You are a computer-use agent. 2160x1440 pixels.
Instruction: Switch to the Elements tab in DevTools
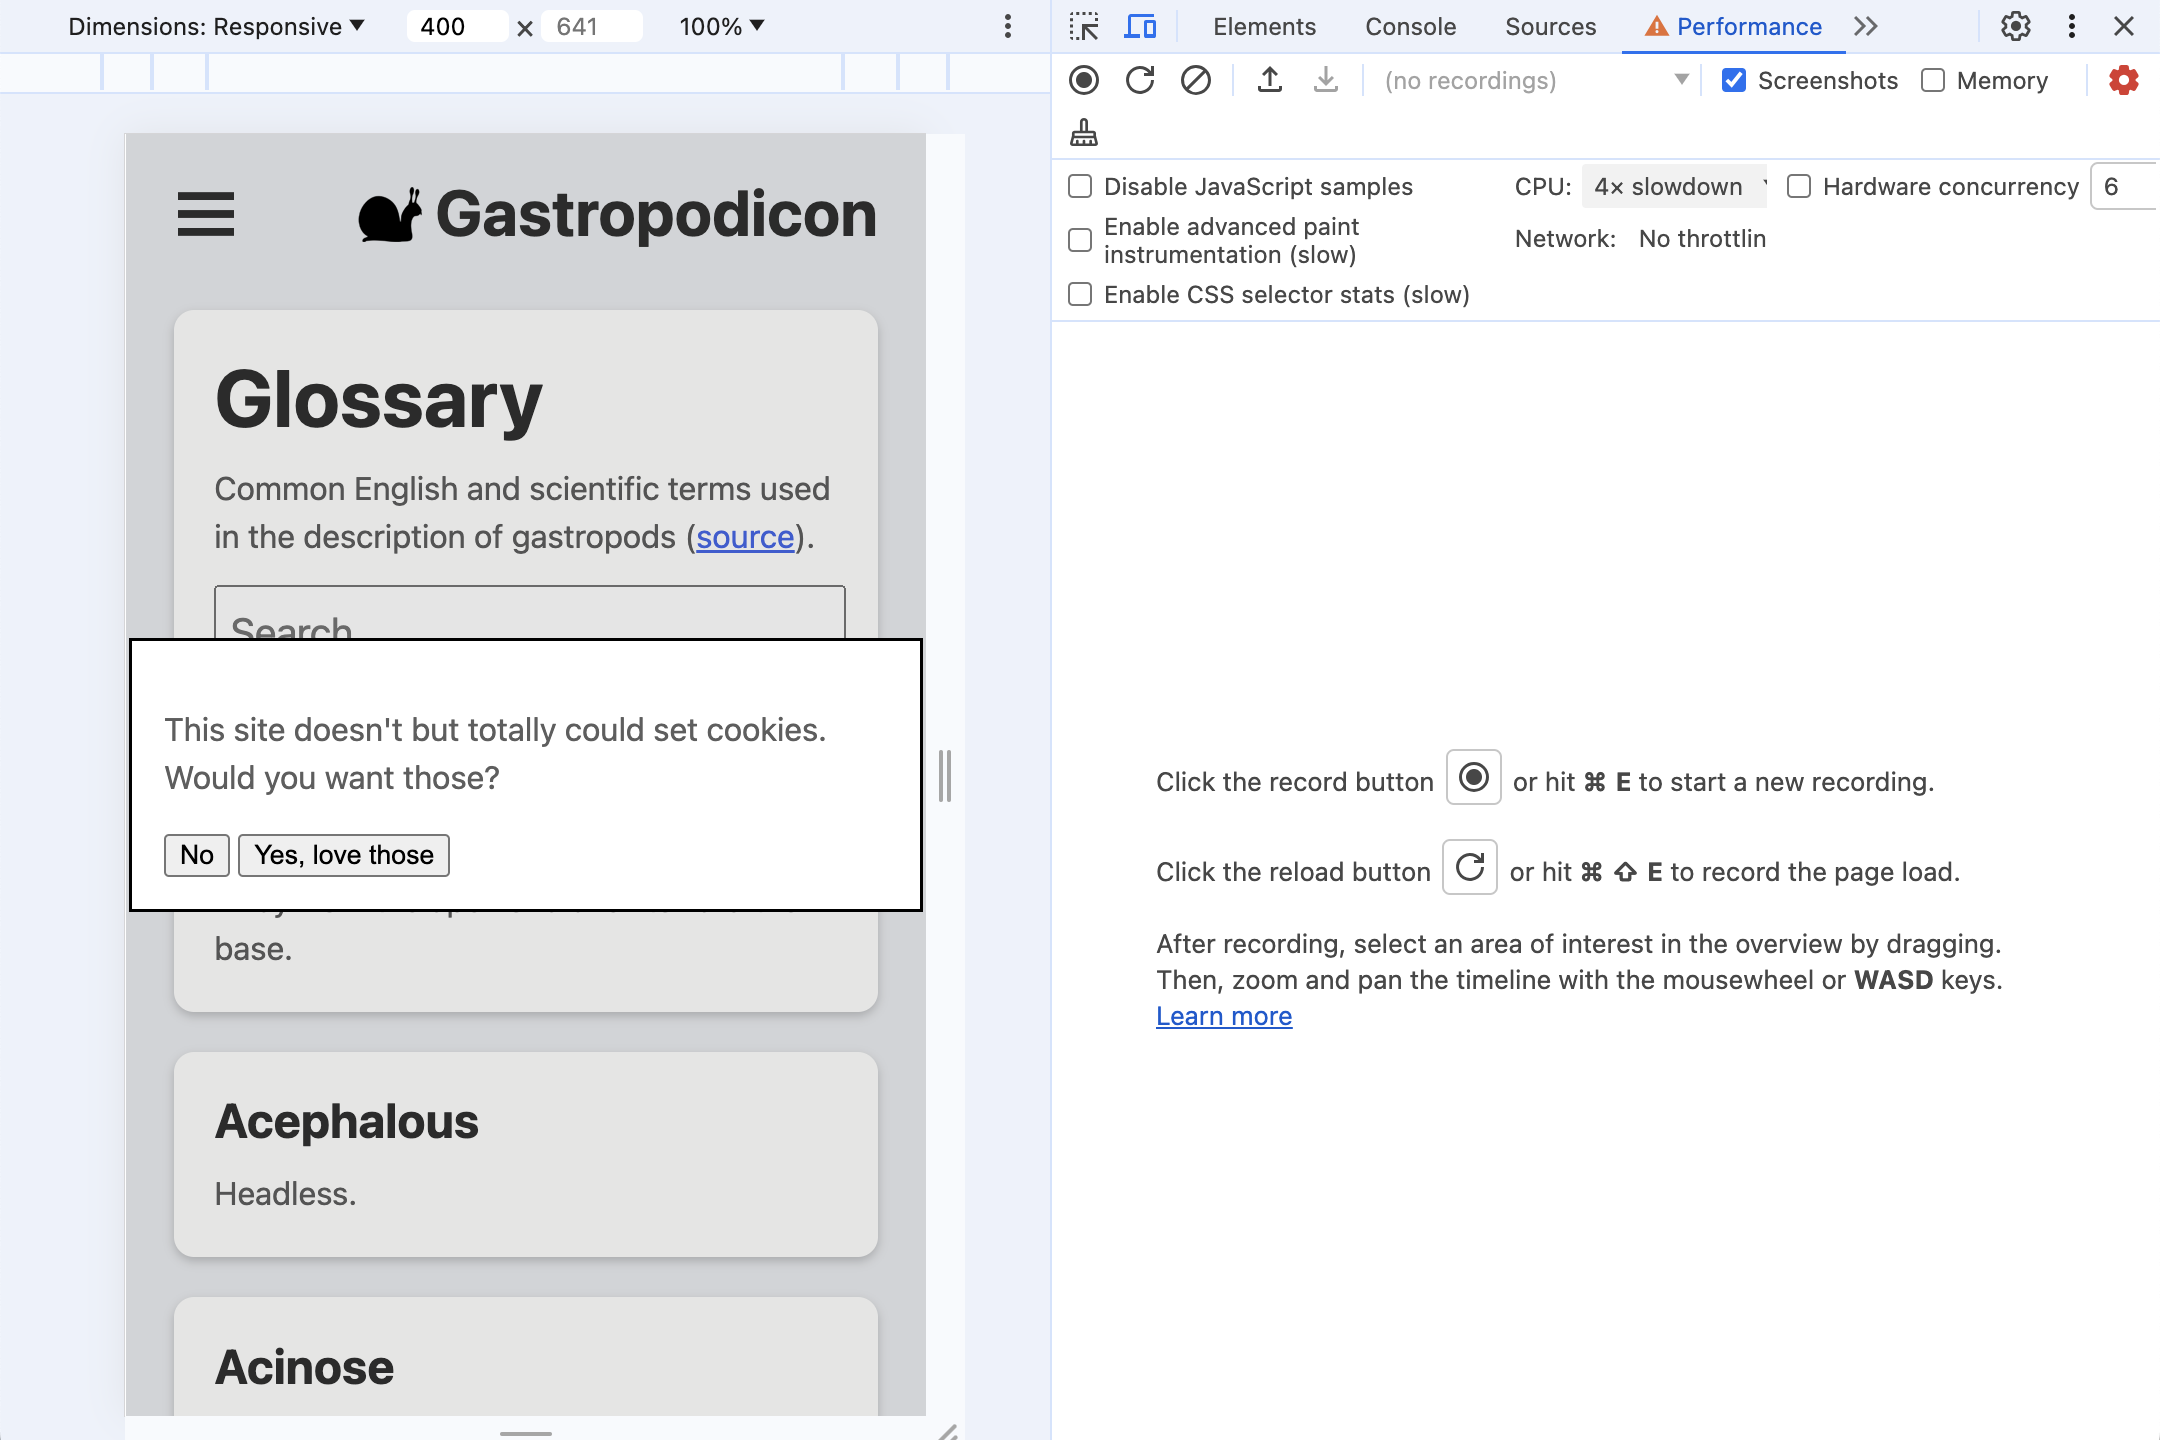(1263, 26)
